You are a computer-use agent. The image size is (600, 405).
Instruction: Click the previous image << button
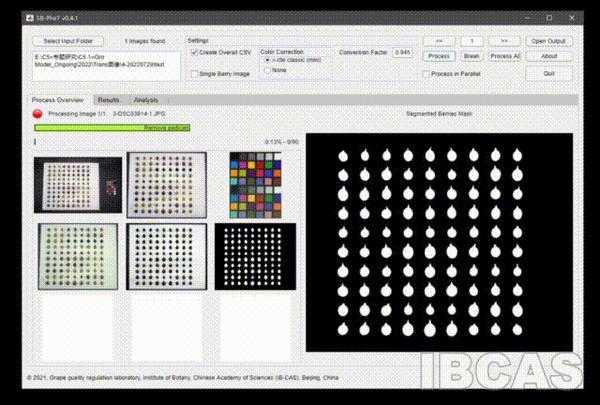coord(438,41)
